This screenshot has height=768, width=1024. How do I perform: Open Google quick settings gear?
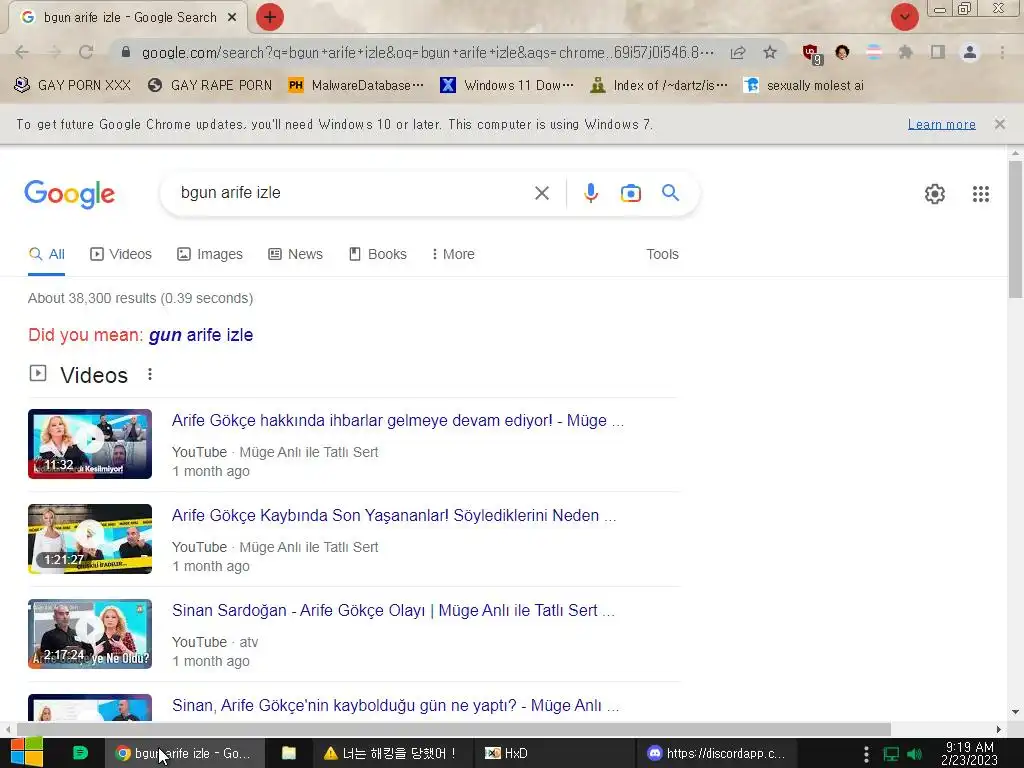[935, 193]
